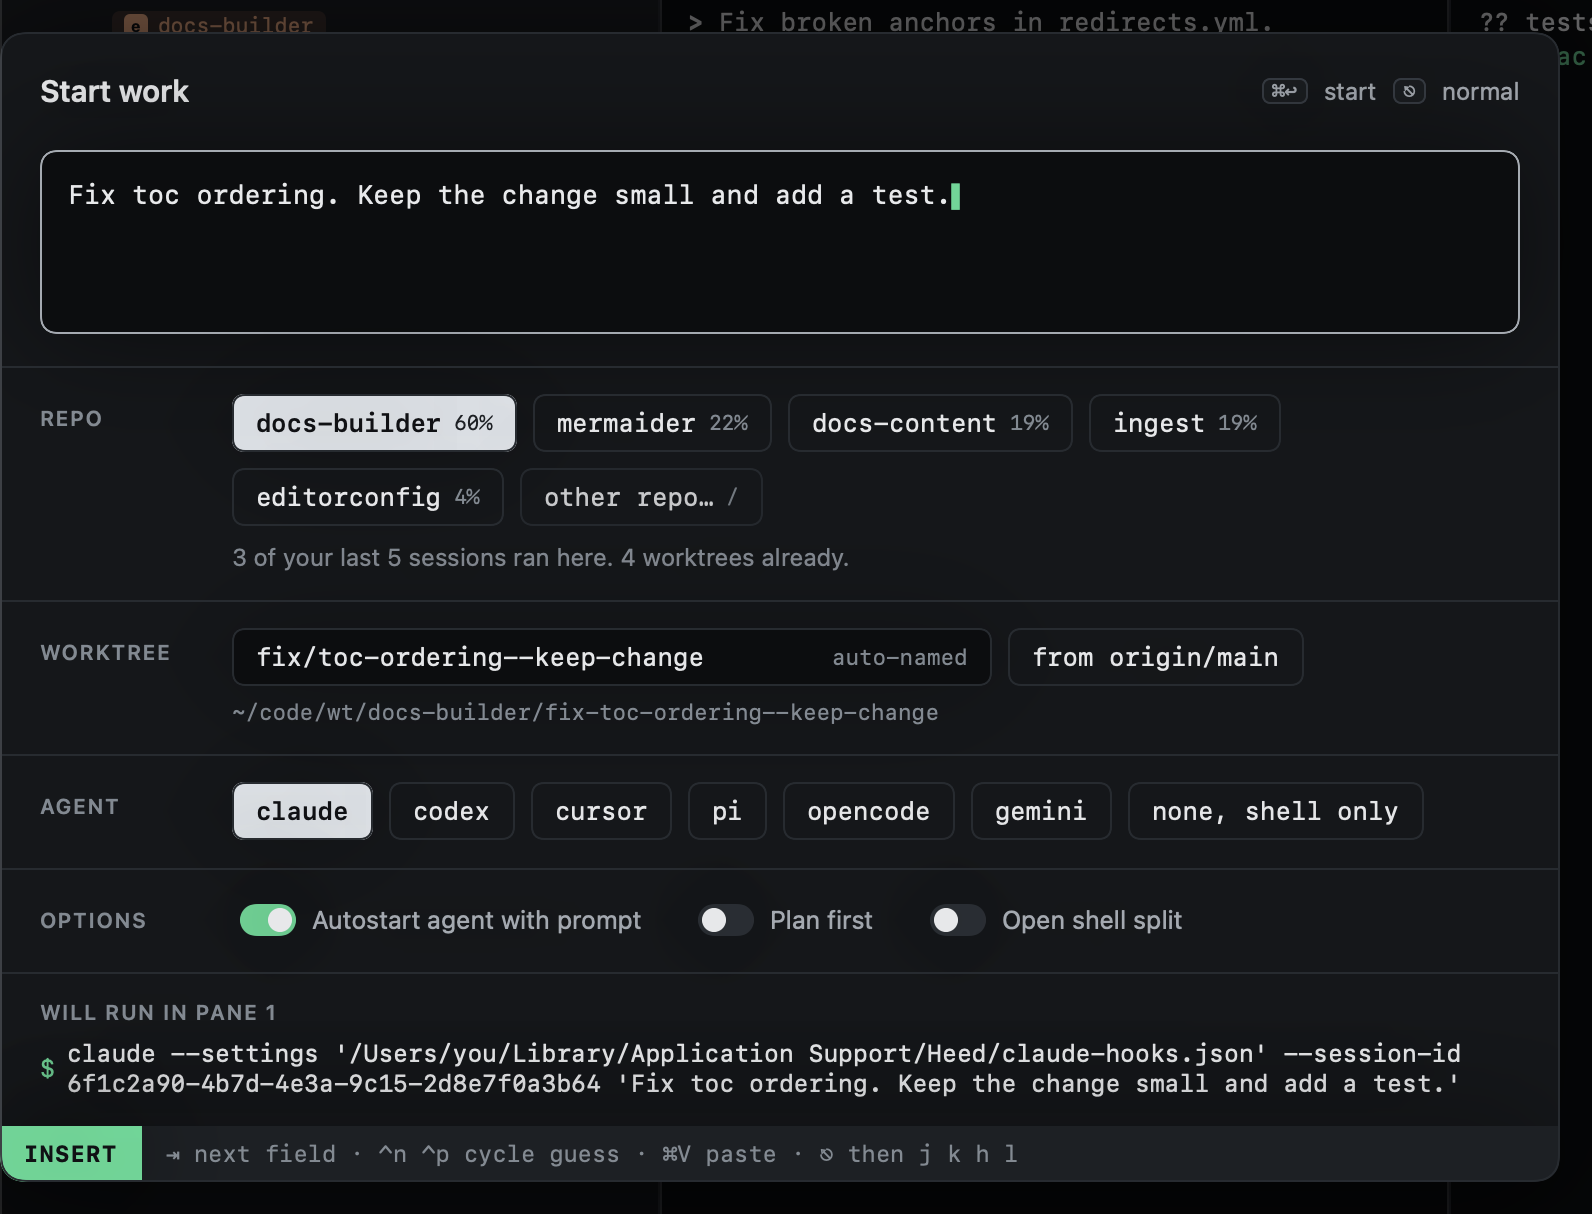Screen dimensions: 1592x1214
Task: Click the auto-named tag in worktree field
Action: pyautogui.click(x=900, y=658)
